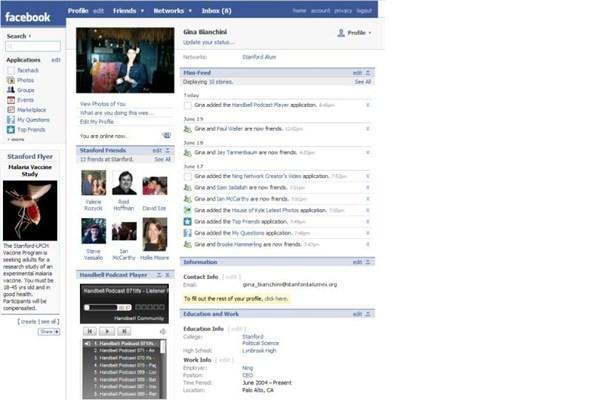The width and height of the screenshot is (600, 400).
Task: Click home link in top bar
Action: point(299,11)
